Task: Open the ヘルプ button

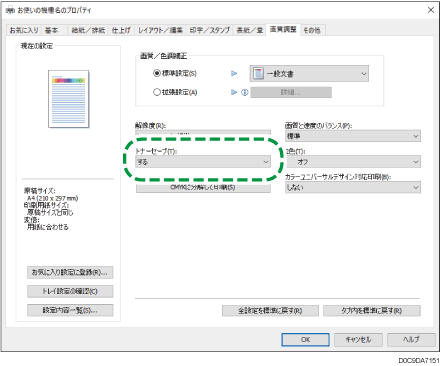Action: pyautogui.click(x=411, y=340)
